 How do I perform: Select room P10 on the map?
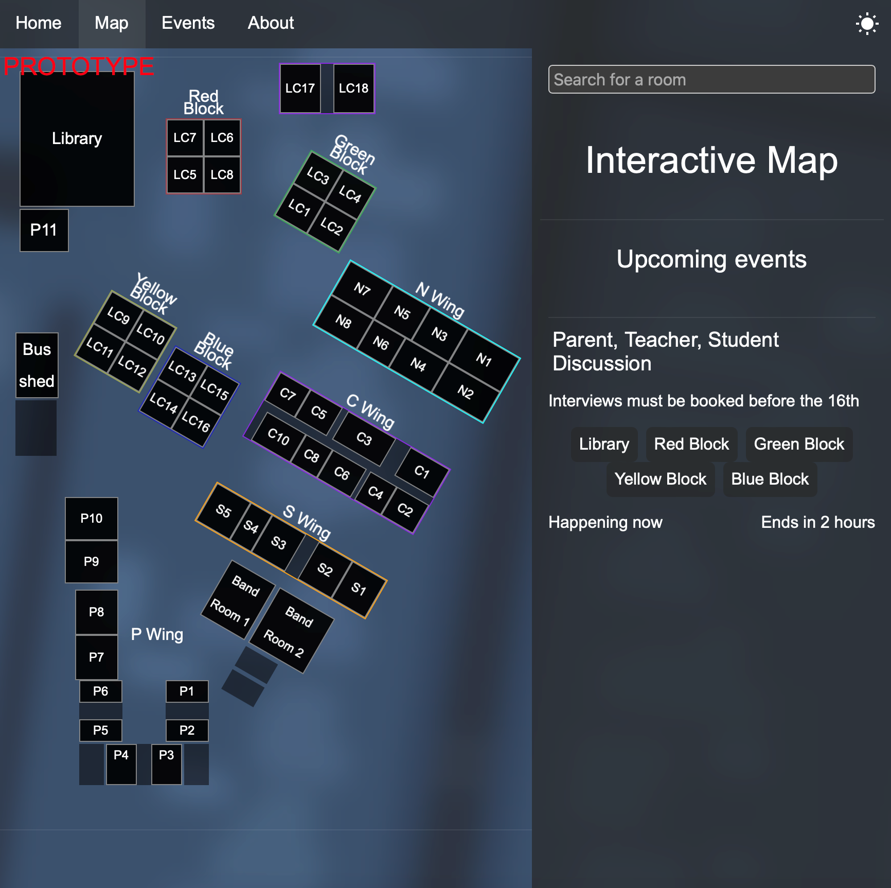pos(91,518)
